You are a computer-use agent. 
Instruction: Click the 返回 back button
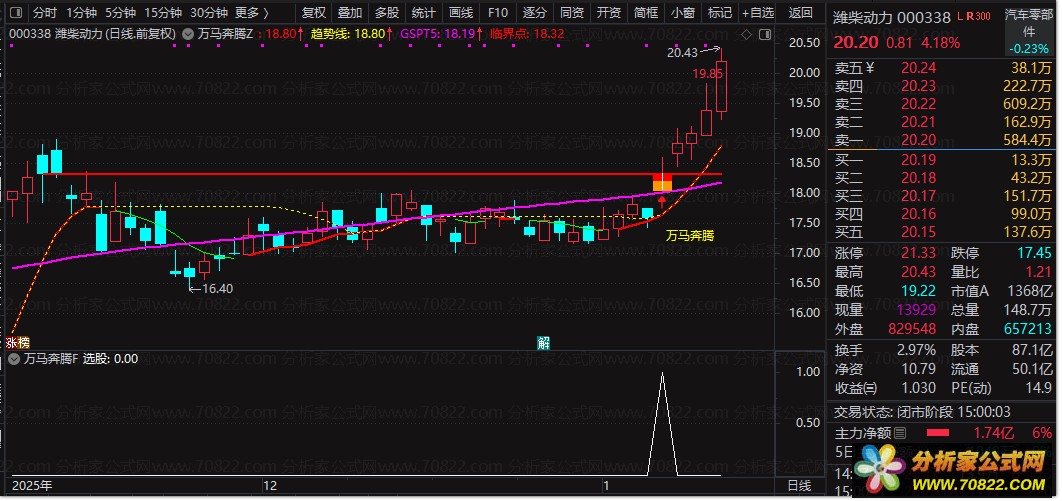(x=801, y=13)
